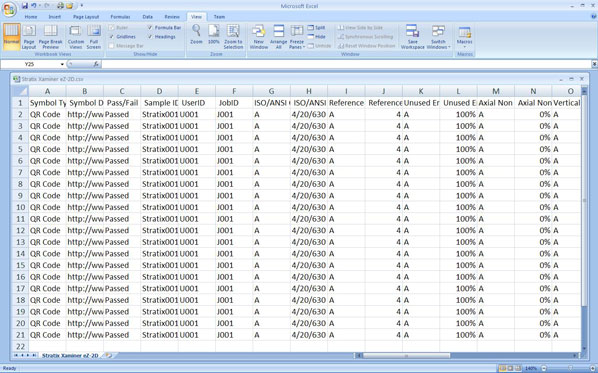Open the Zoom dialog magnifier

point(196,34)
